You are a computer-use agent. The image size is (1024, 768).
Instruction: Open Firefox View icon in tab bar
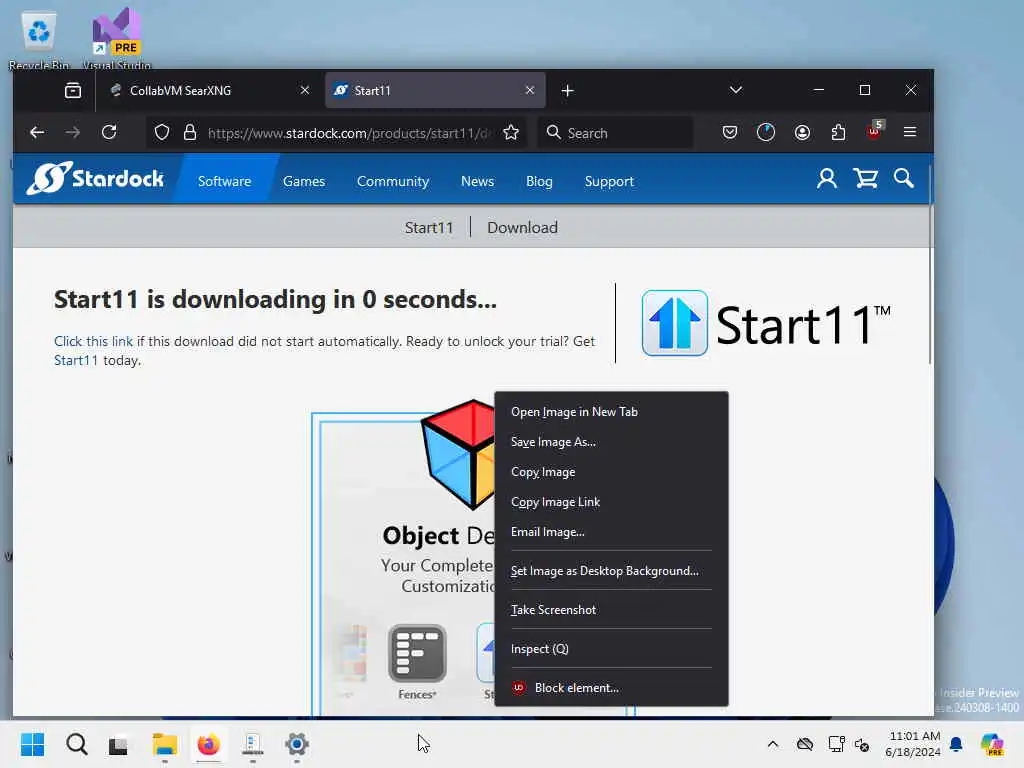point(73,90)
